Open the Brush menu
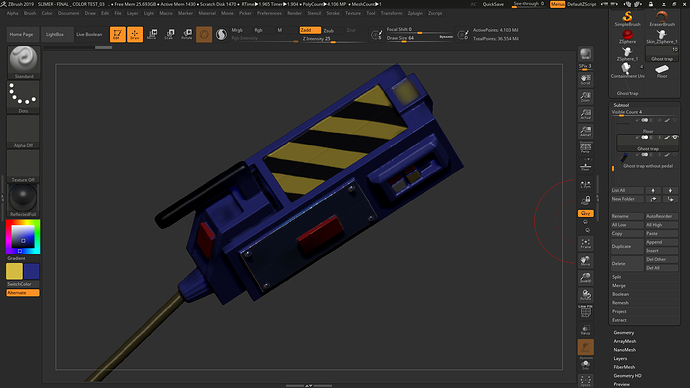 pos(30,13)
